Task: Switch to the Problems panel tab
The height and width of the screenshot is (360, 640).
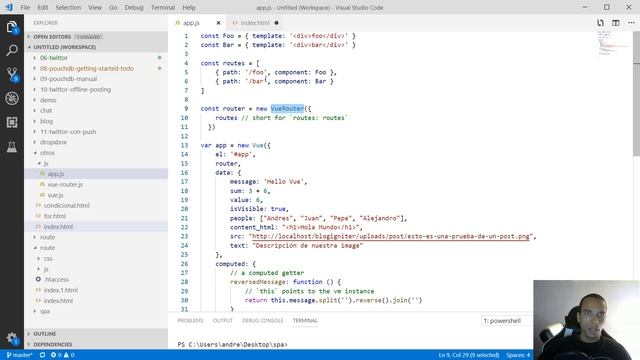Action: pos(190,321)
